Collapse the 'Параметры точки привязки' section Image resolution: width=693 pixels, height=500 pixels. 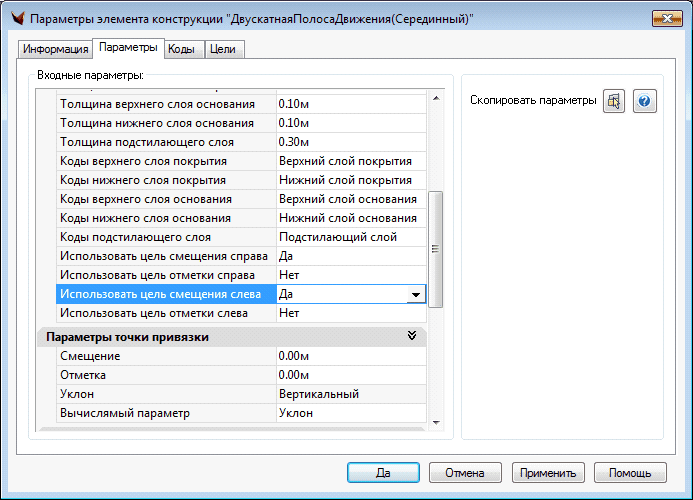pos(412,337)
